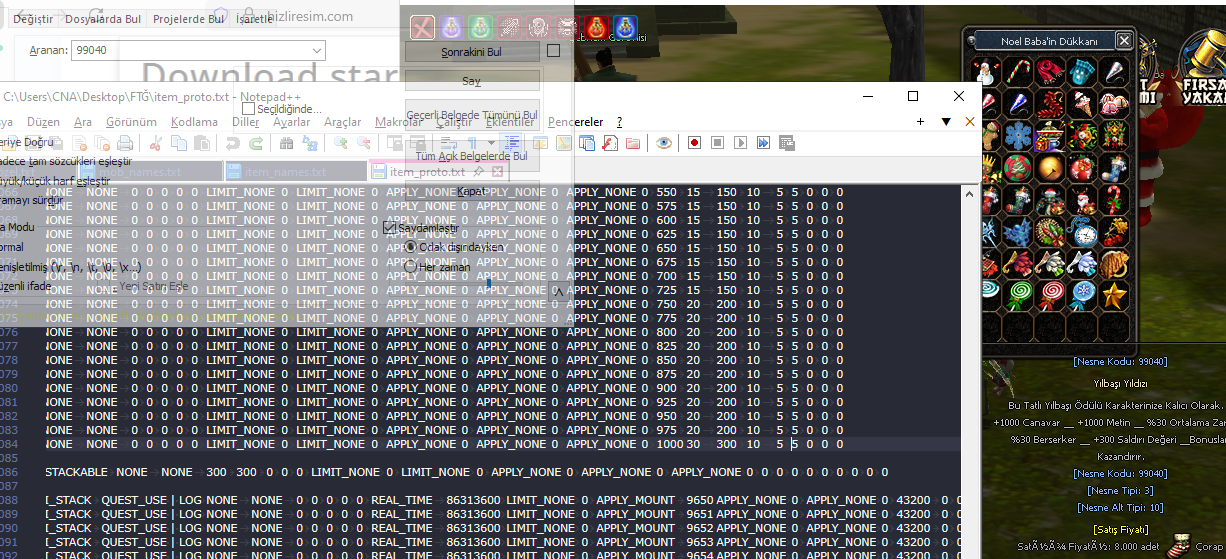Click the Sonrakini Bul button
1226x559 pixels.
472,52
